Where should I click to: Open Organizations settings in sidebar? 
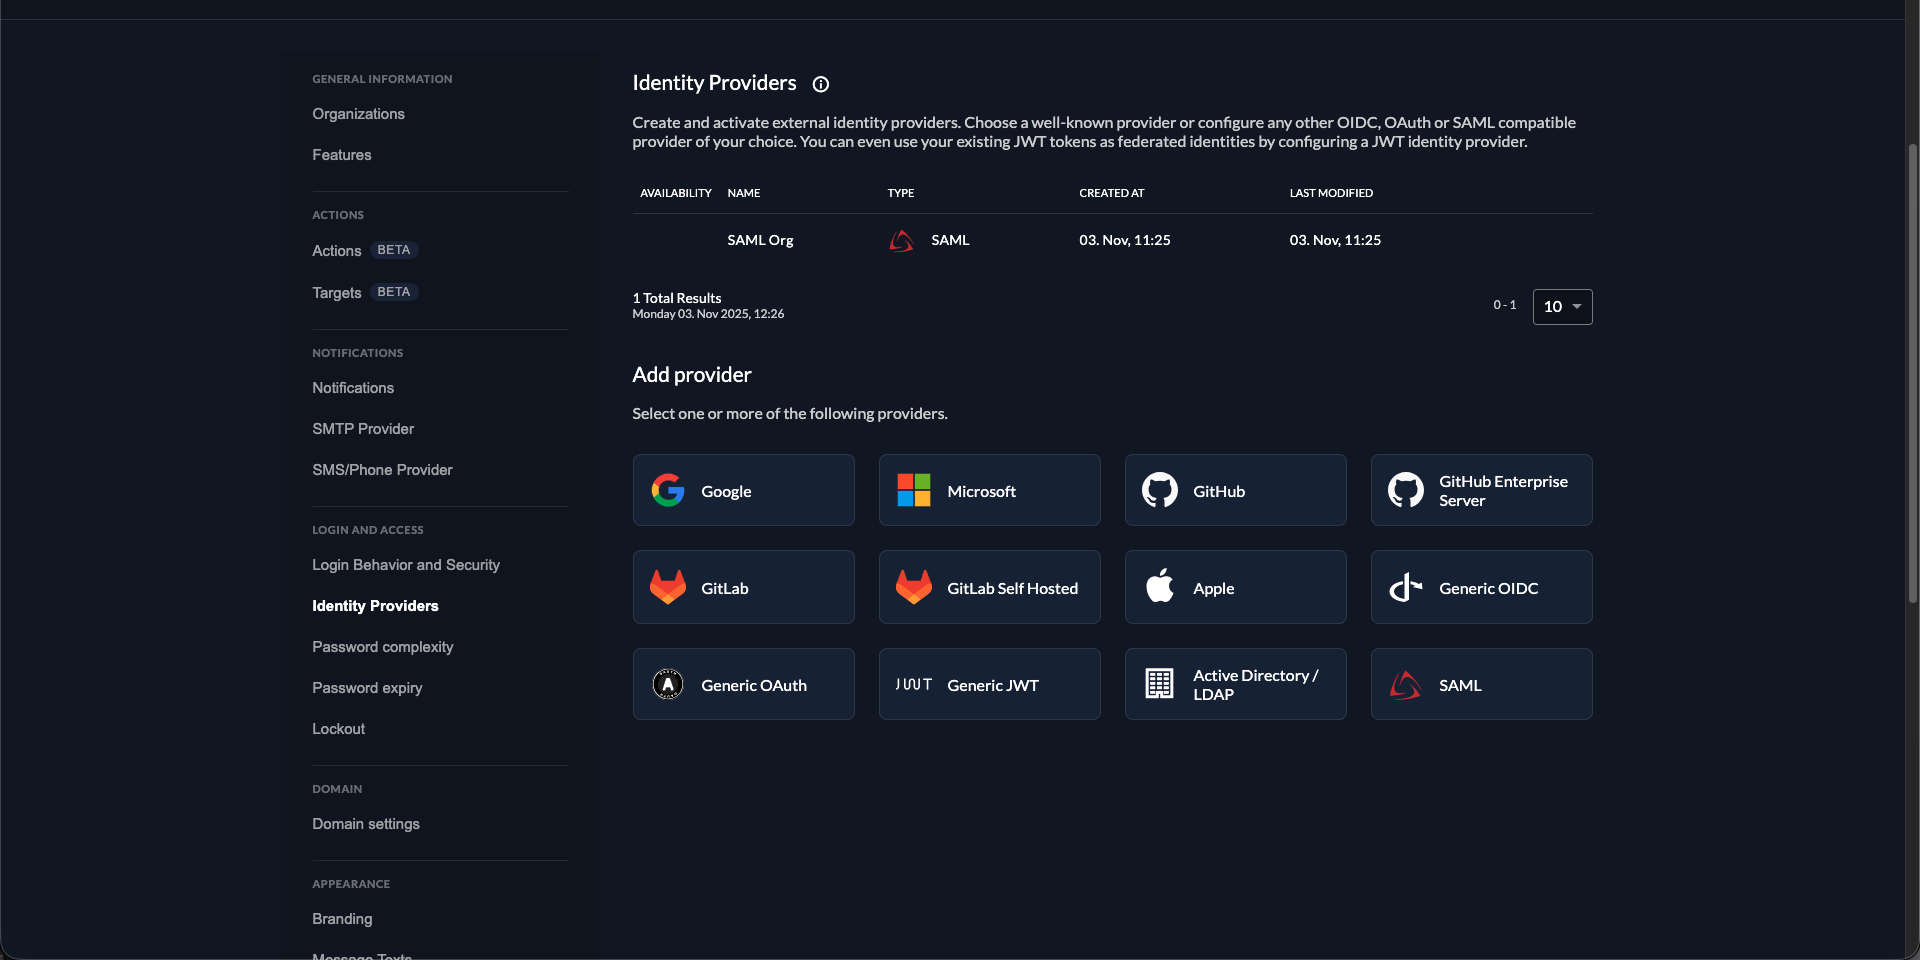click(x=358, y=114)
